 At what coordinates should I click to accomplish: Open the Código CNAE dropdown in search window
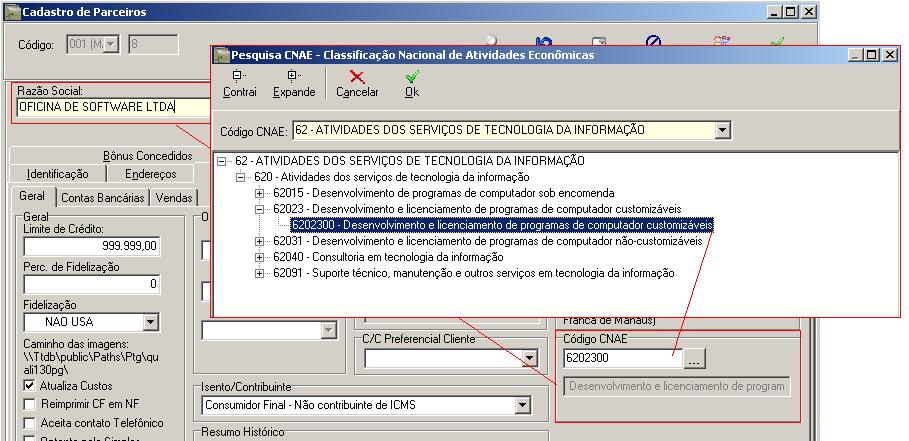click(722, 130)
